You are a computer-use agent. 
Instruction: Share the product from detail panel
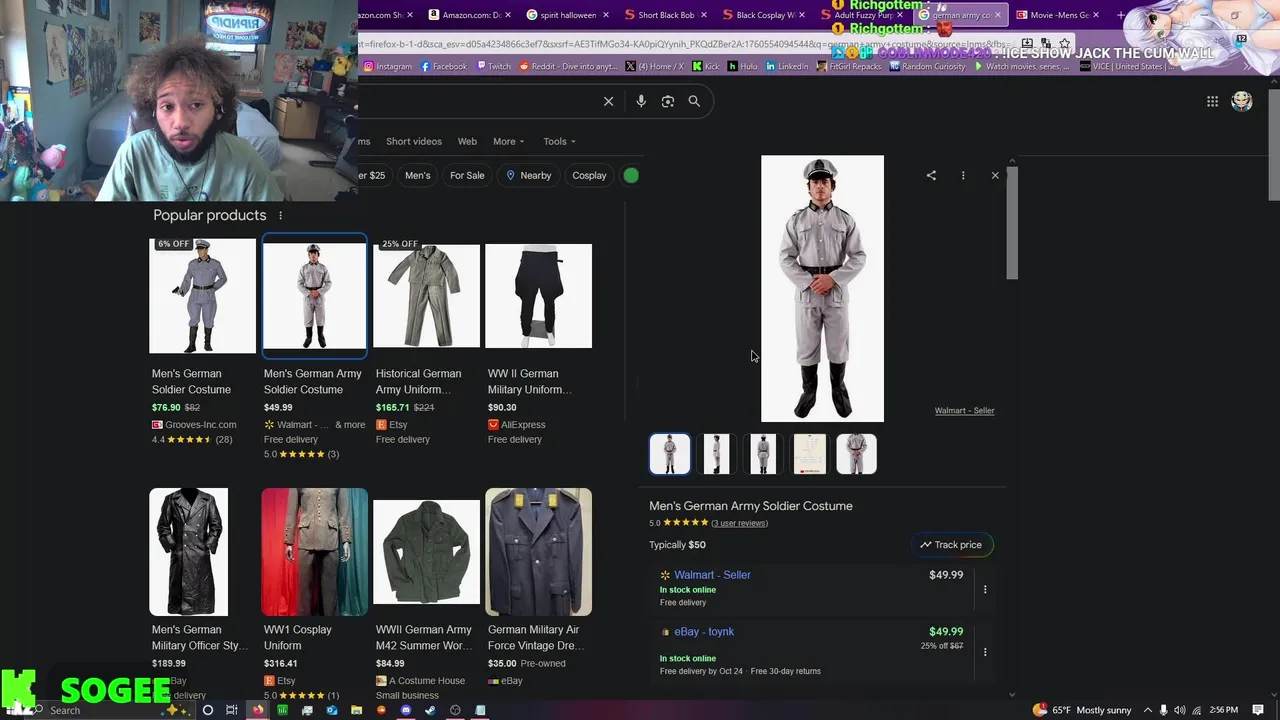point(931,175)
